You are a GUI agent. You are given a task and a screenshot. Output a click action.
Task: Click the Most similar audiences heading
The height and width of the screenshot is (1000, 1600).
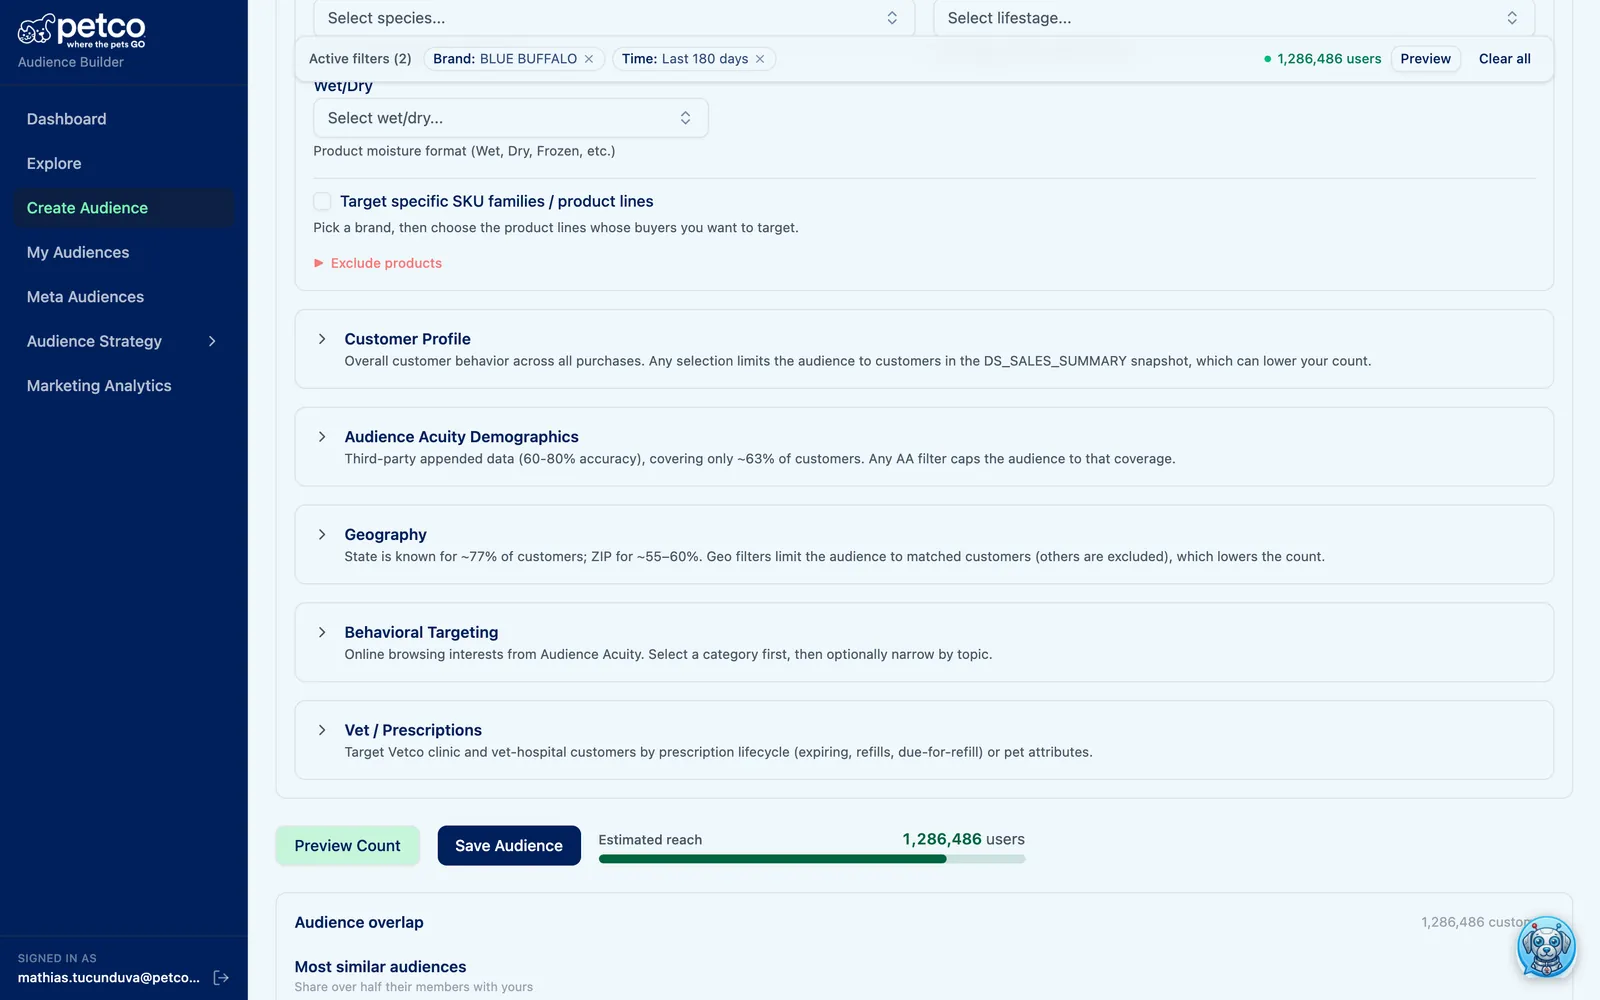coord(380,967)
